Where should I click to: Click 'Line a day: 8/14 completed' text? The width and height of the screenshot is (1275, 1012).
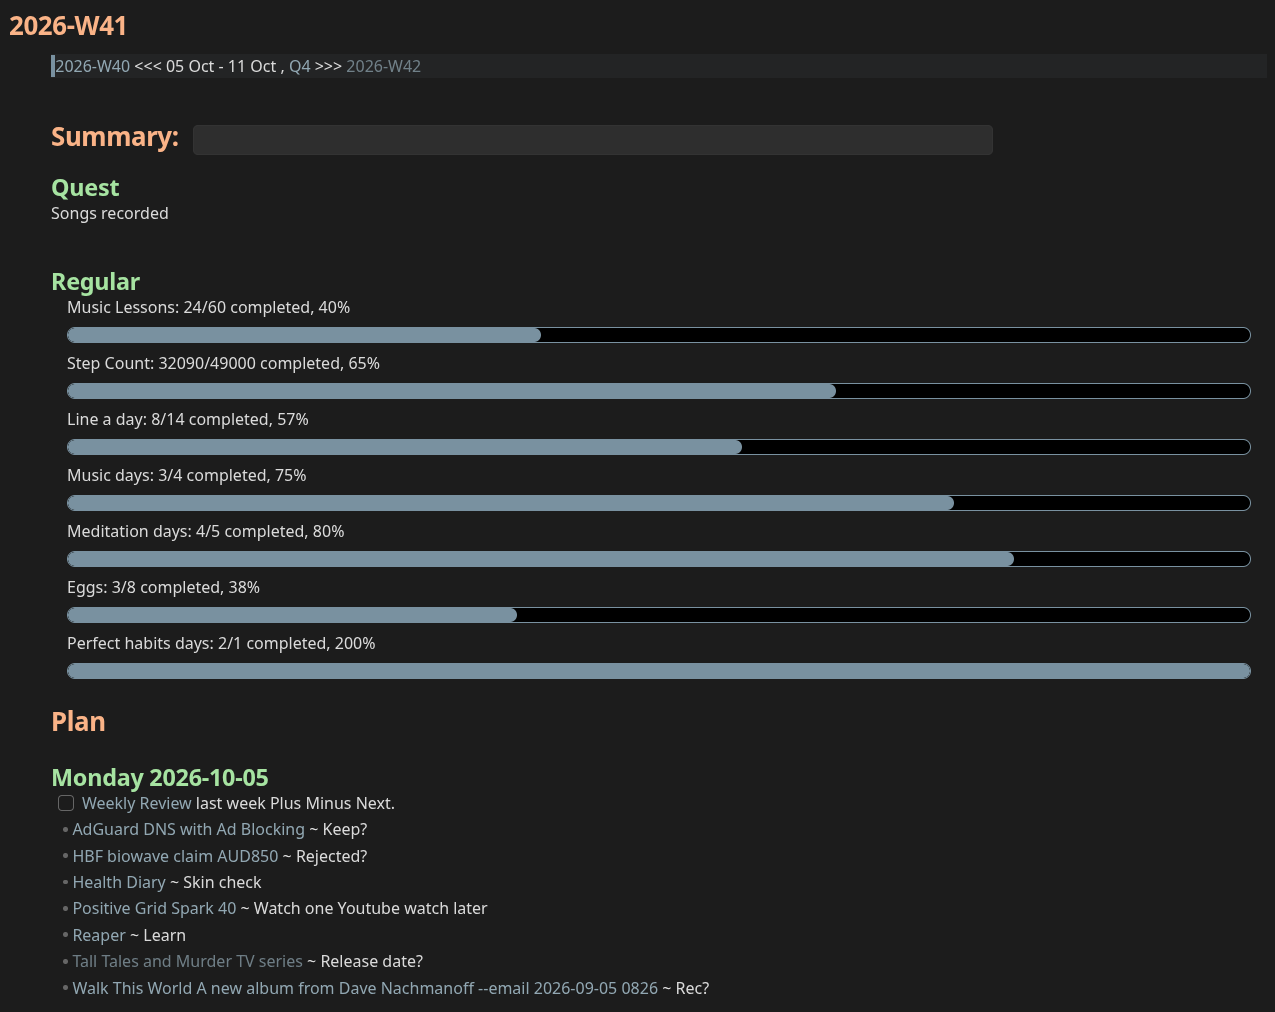(x=170, y=419)
